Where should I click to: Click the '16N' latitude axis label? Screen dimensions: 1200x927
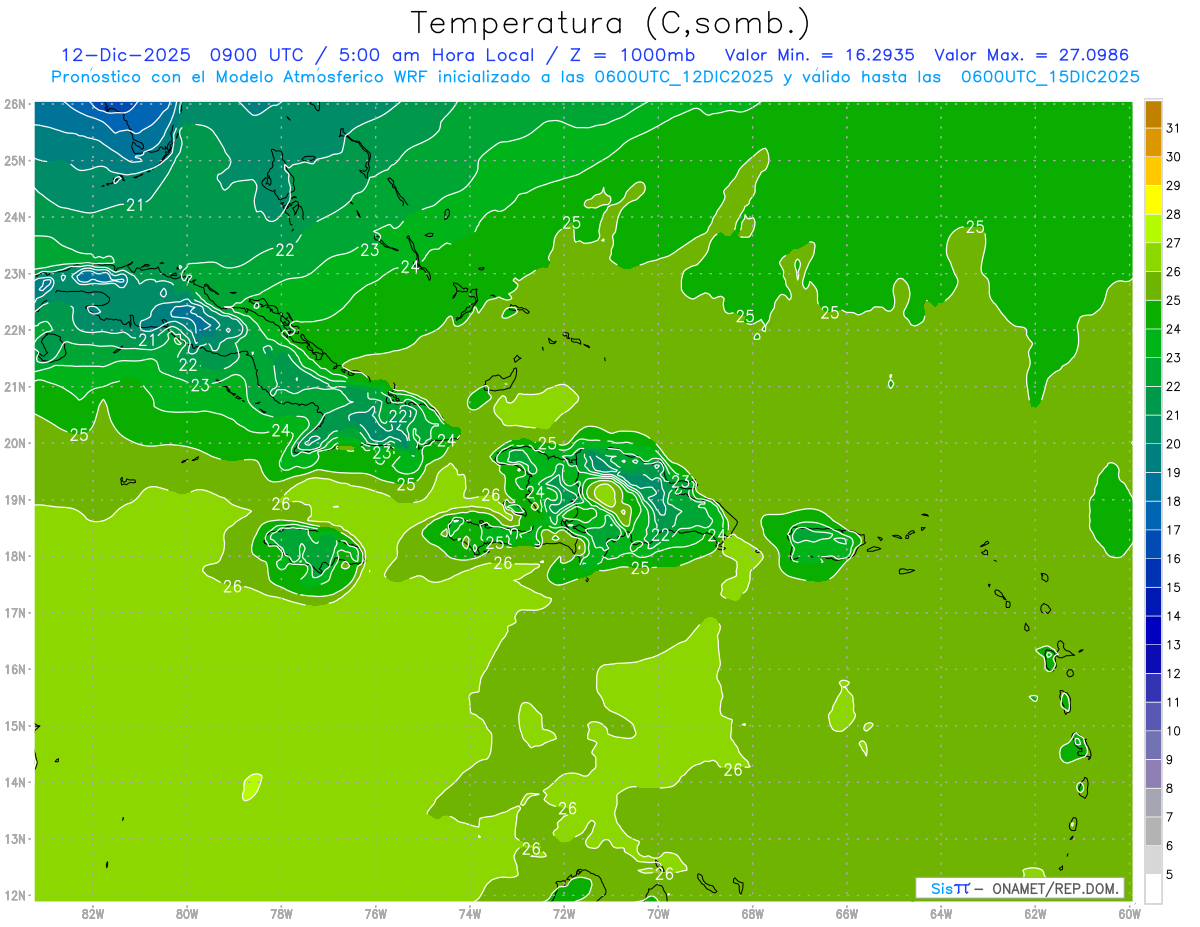15,669
